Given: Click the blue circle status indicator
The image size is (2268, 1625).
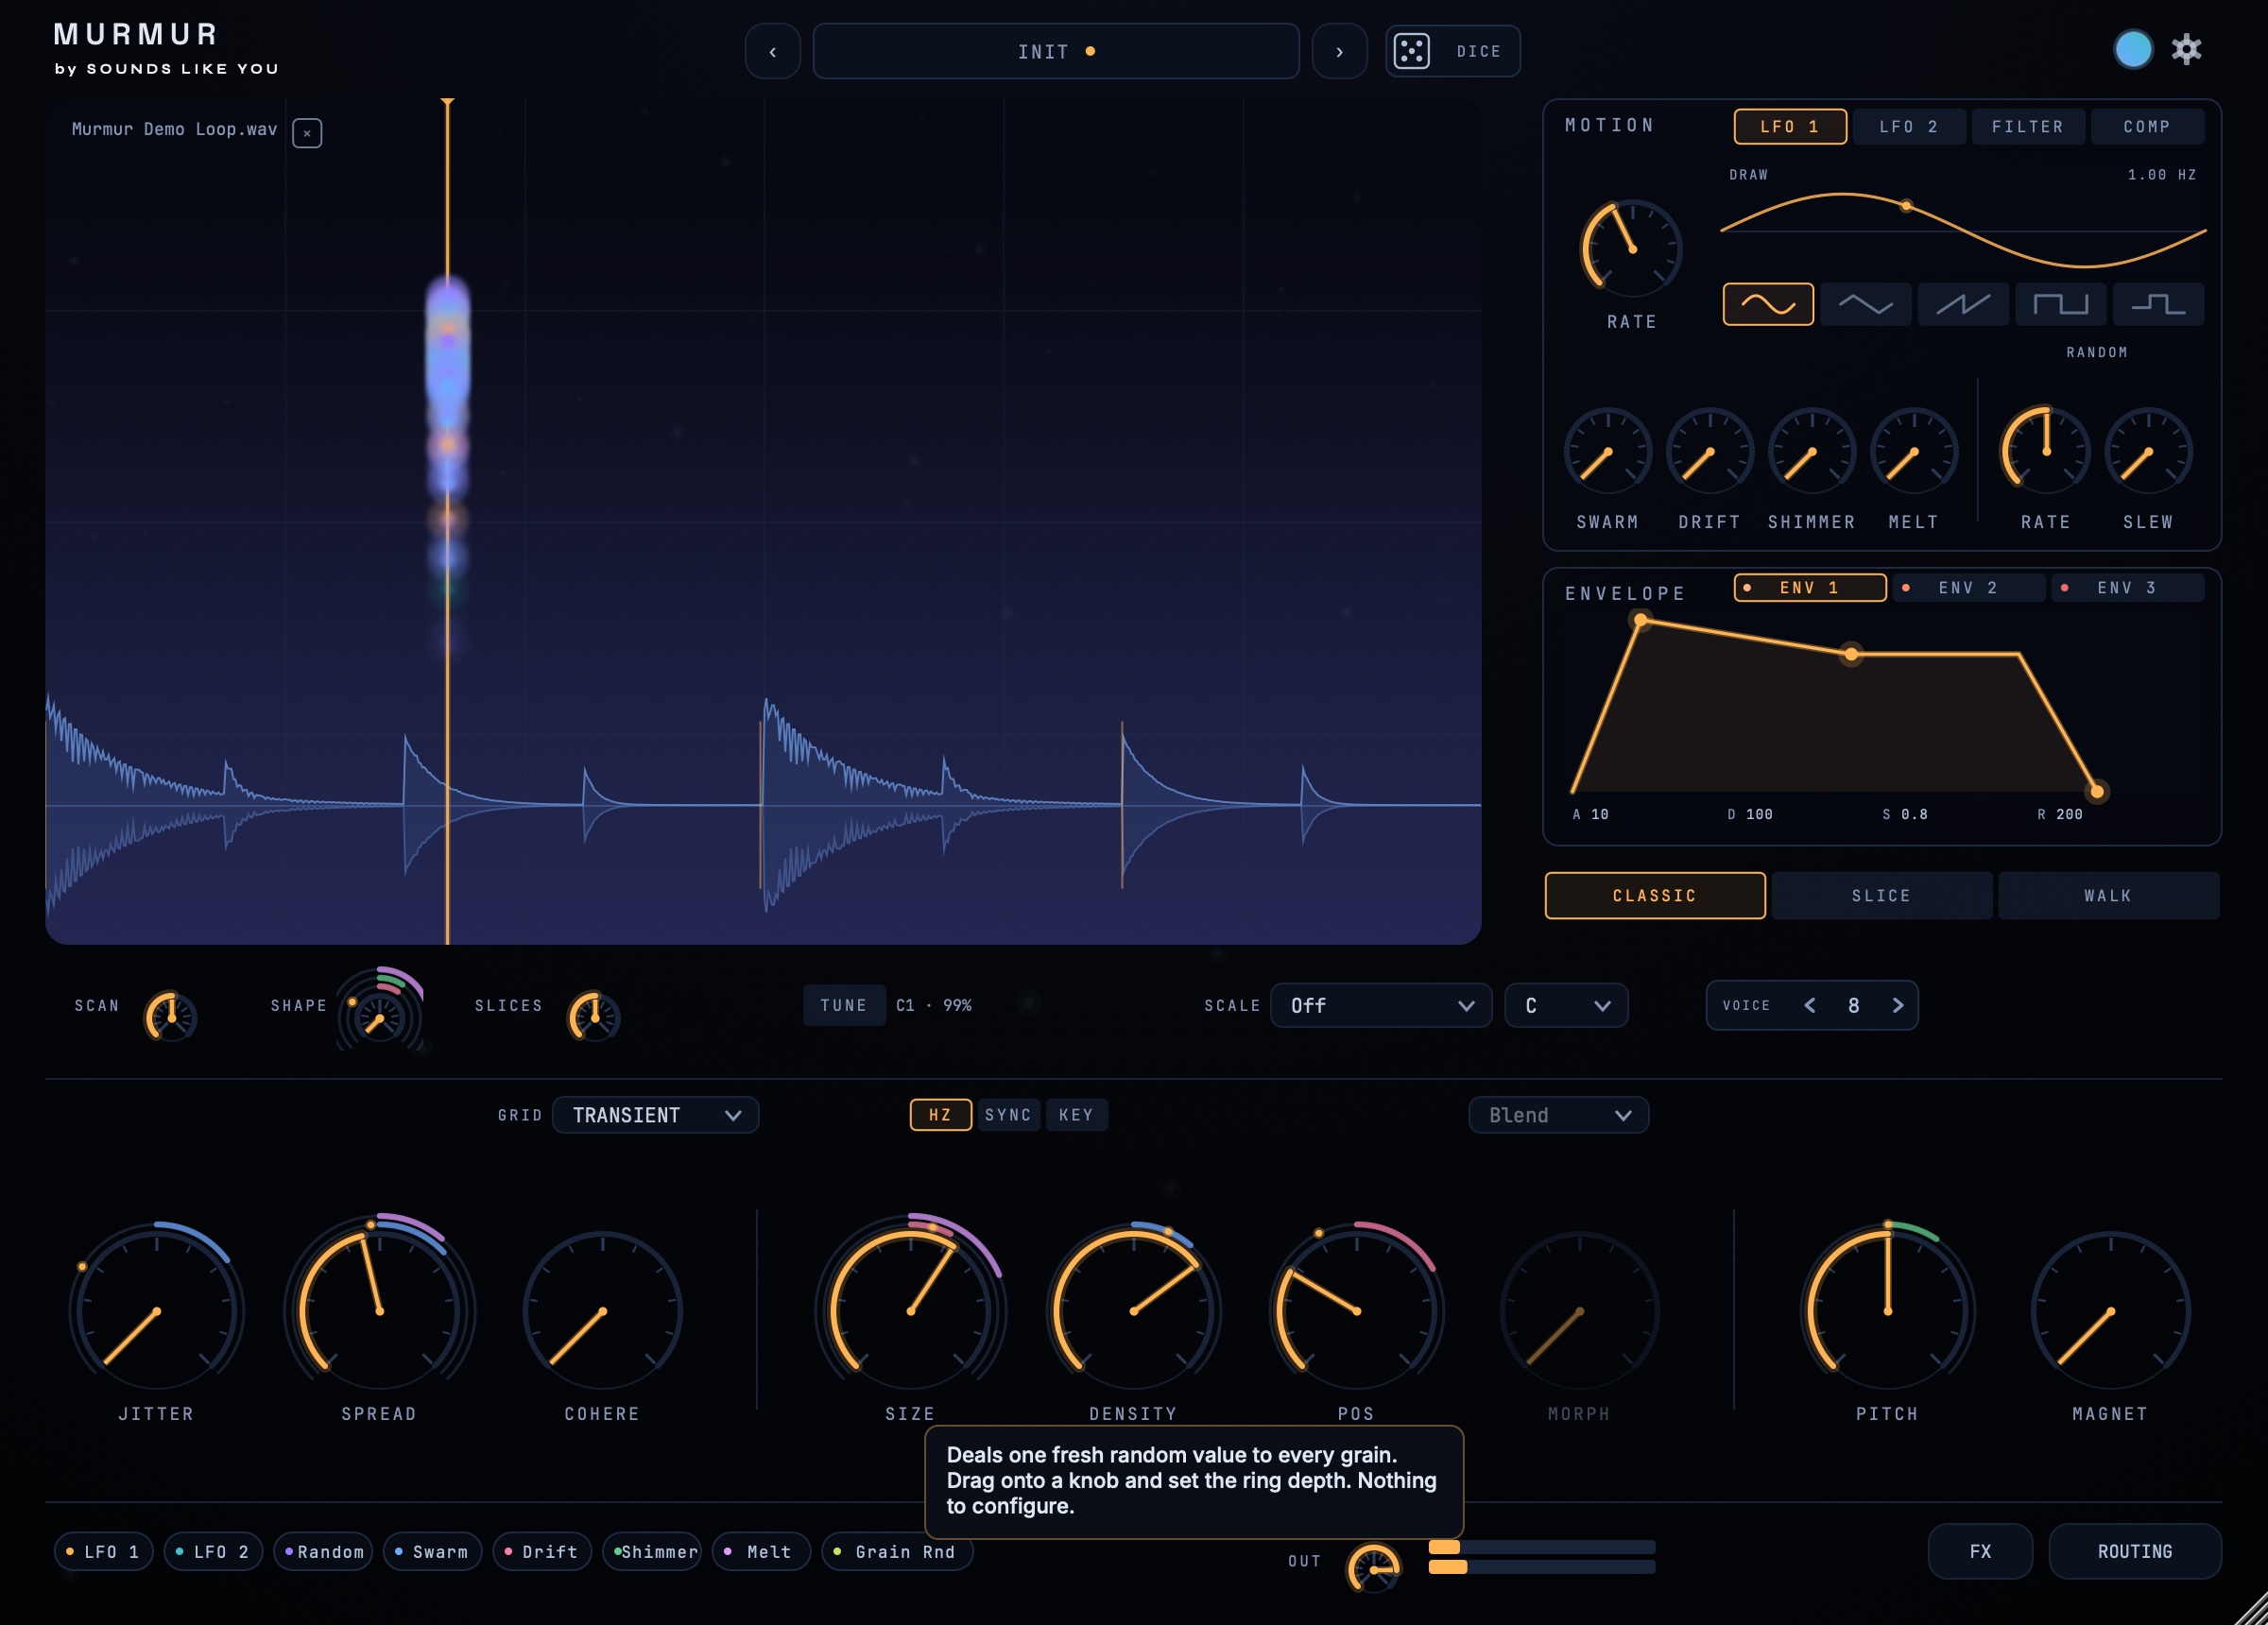Looking at the screenshot, I should click(x=2132, y=49).
